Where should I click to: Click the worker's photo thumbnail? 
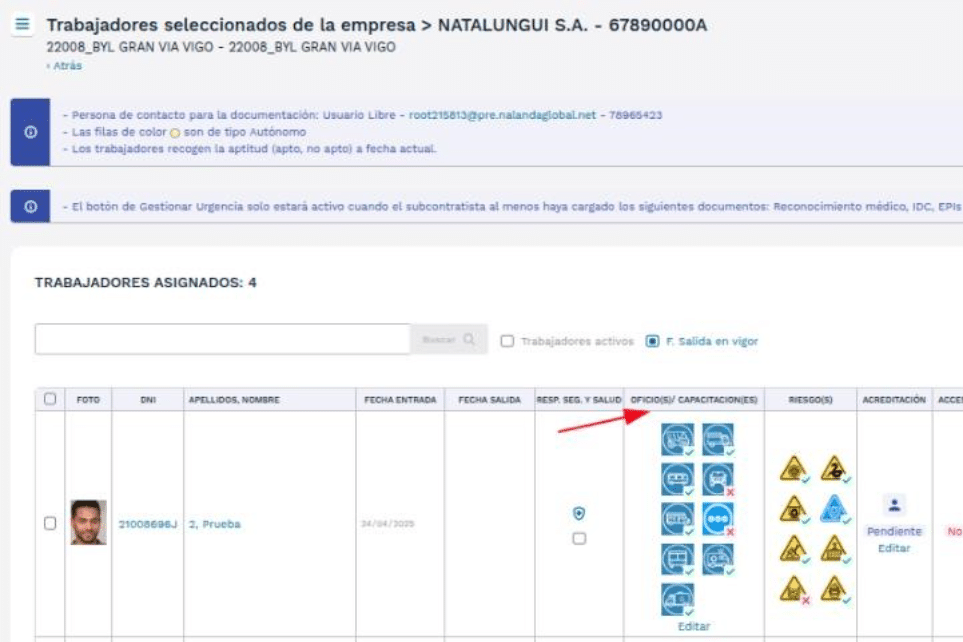click(88, 522)
